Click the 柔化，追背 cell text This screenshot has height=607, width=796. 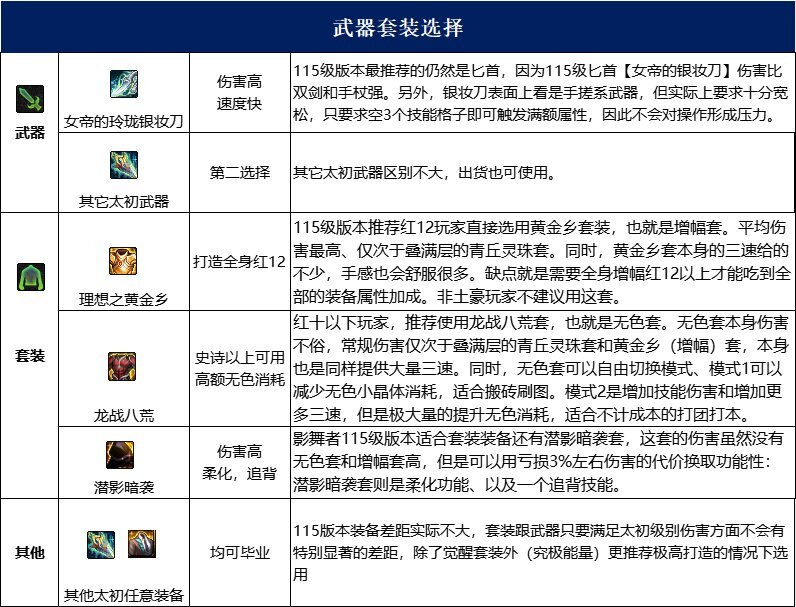click(x=240, y=474)
